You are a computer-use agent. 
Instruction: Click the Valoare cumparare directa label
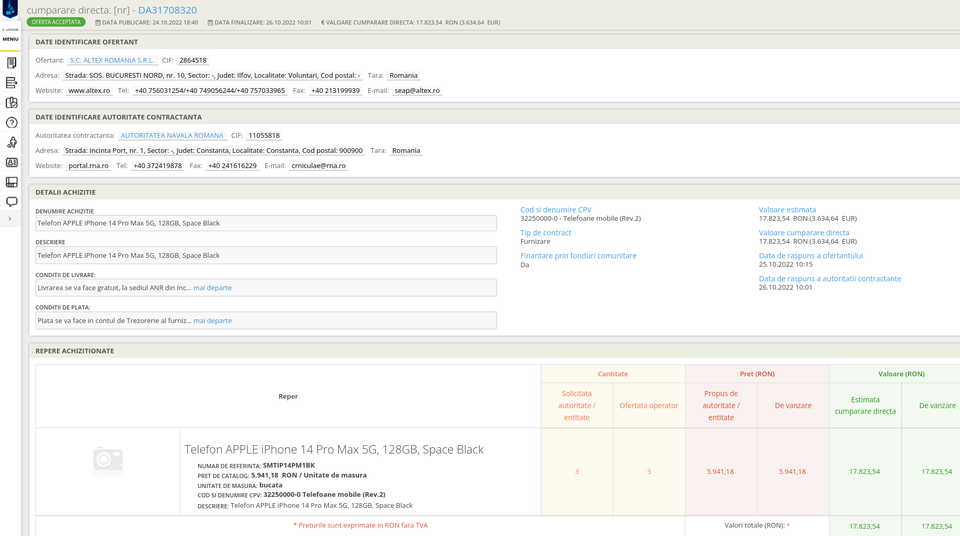tap(804, 233)
